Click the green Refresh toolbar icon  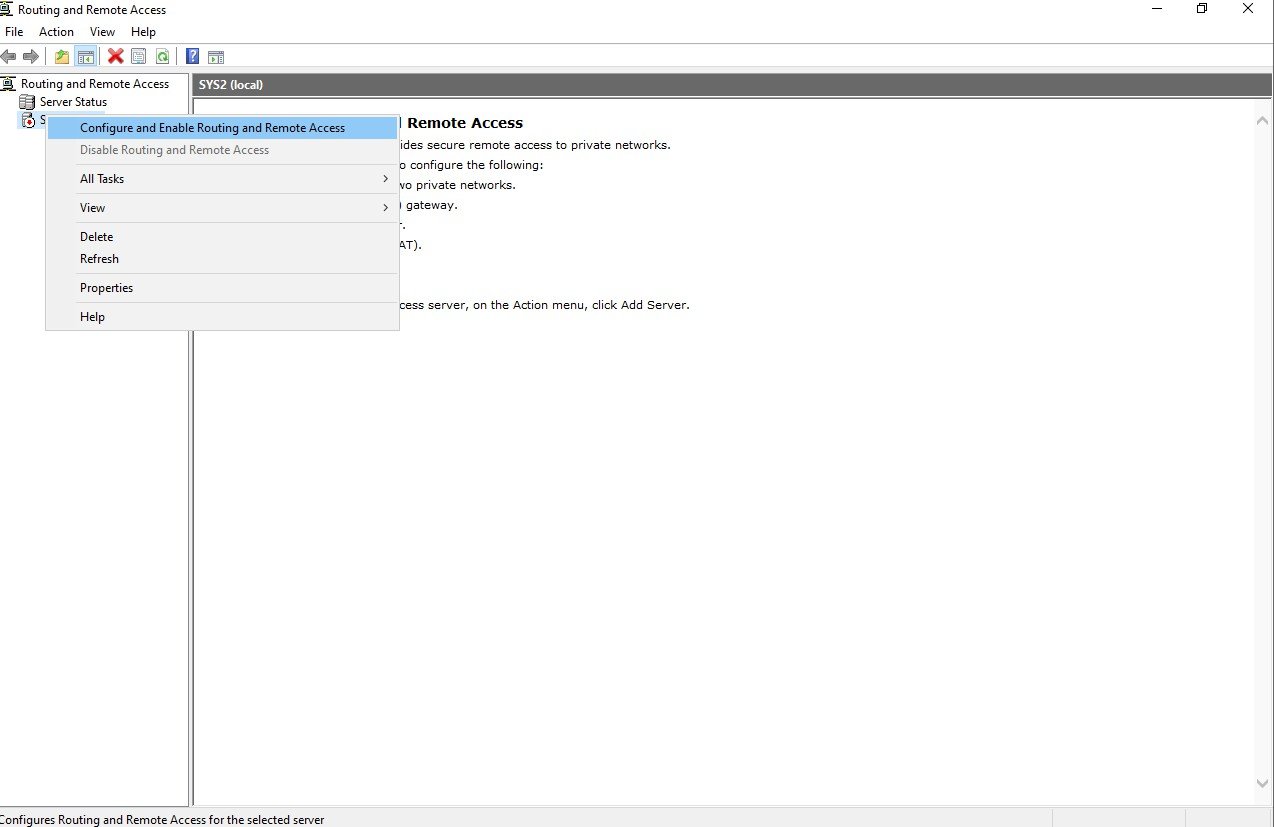coord(162,56)
